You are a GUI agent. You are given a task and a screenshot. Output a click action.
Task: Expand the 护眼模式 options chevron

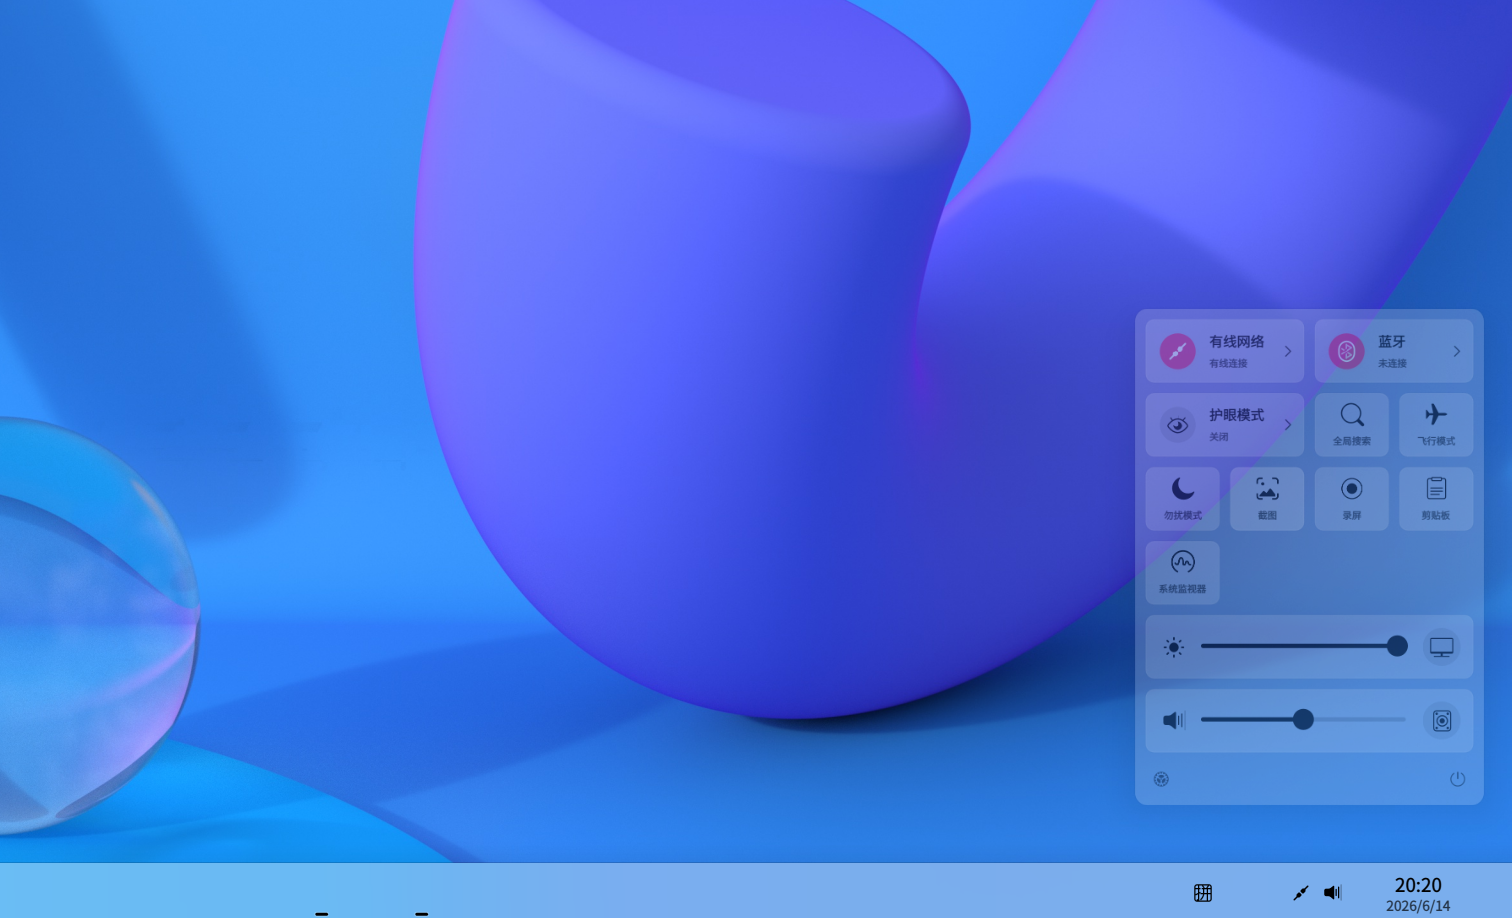(x=1288, y=425)
